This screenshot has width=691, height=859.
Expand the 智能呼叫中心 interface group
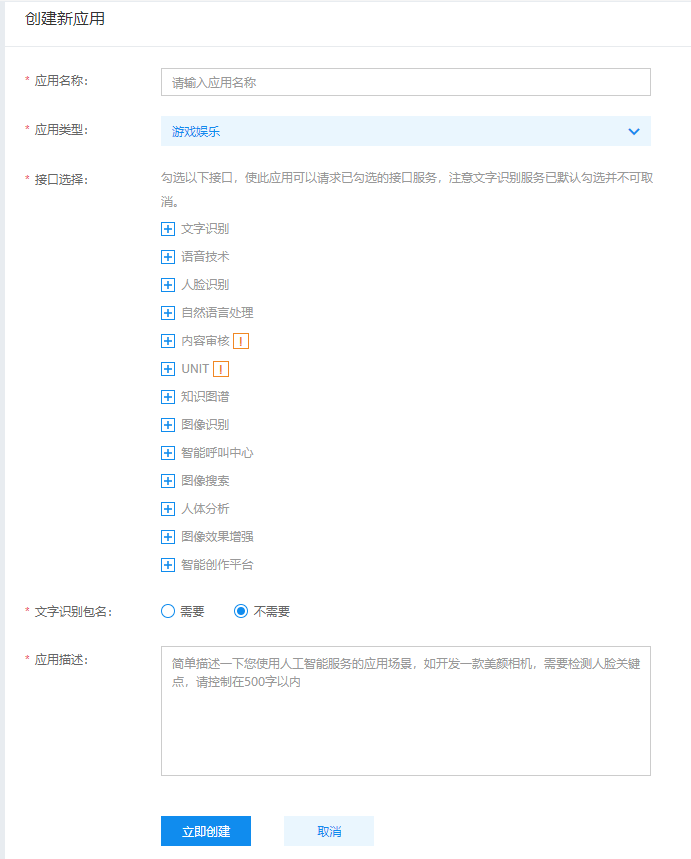click(x=168, y=453)
